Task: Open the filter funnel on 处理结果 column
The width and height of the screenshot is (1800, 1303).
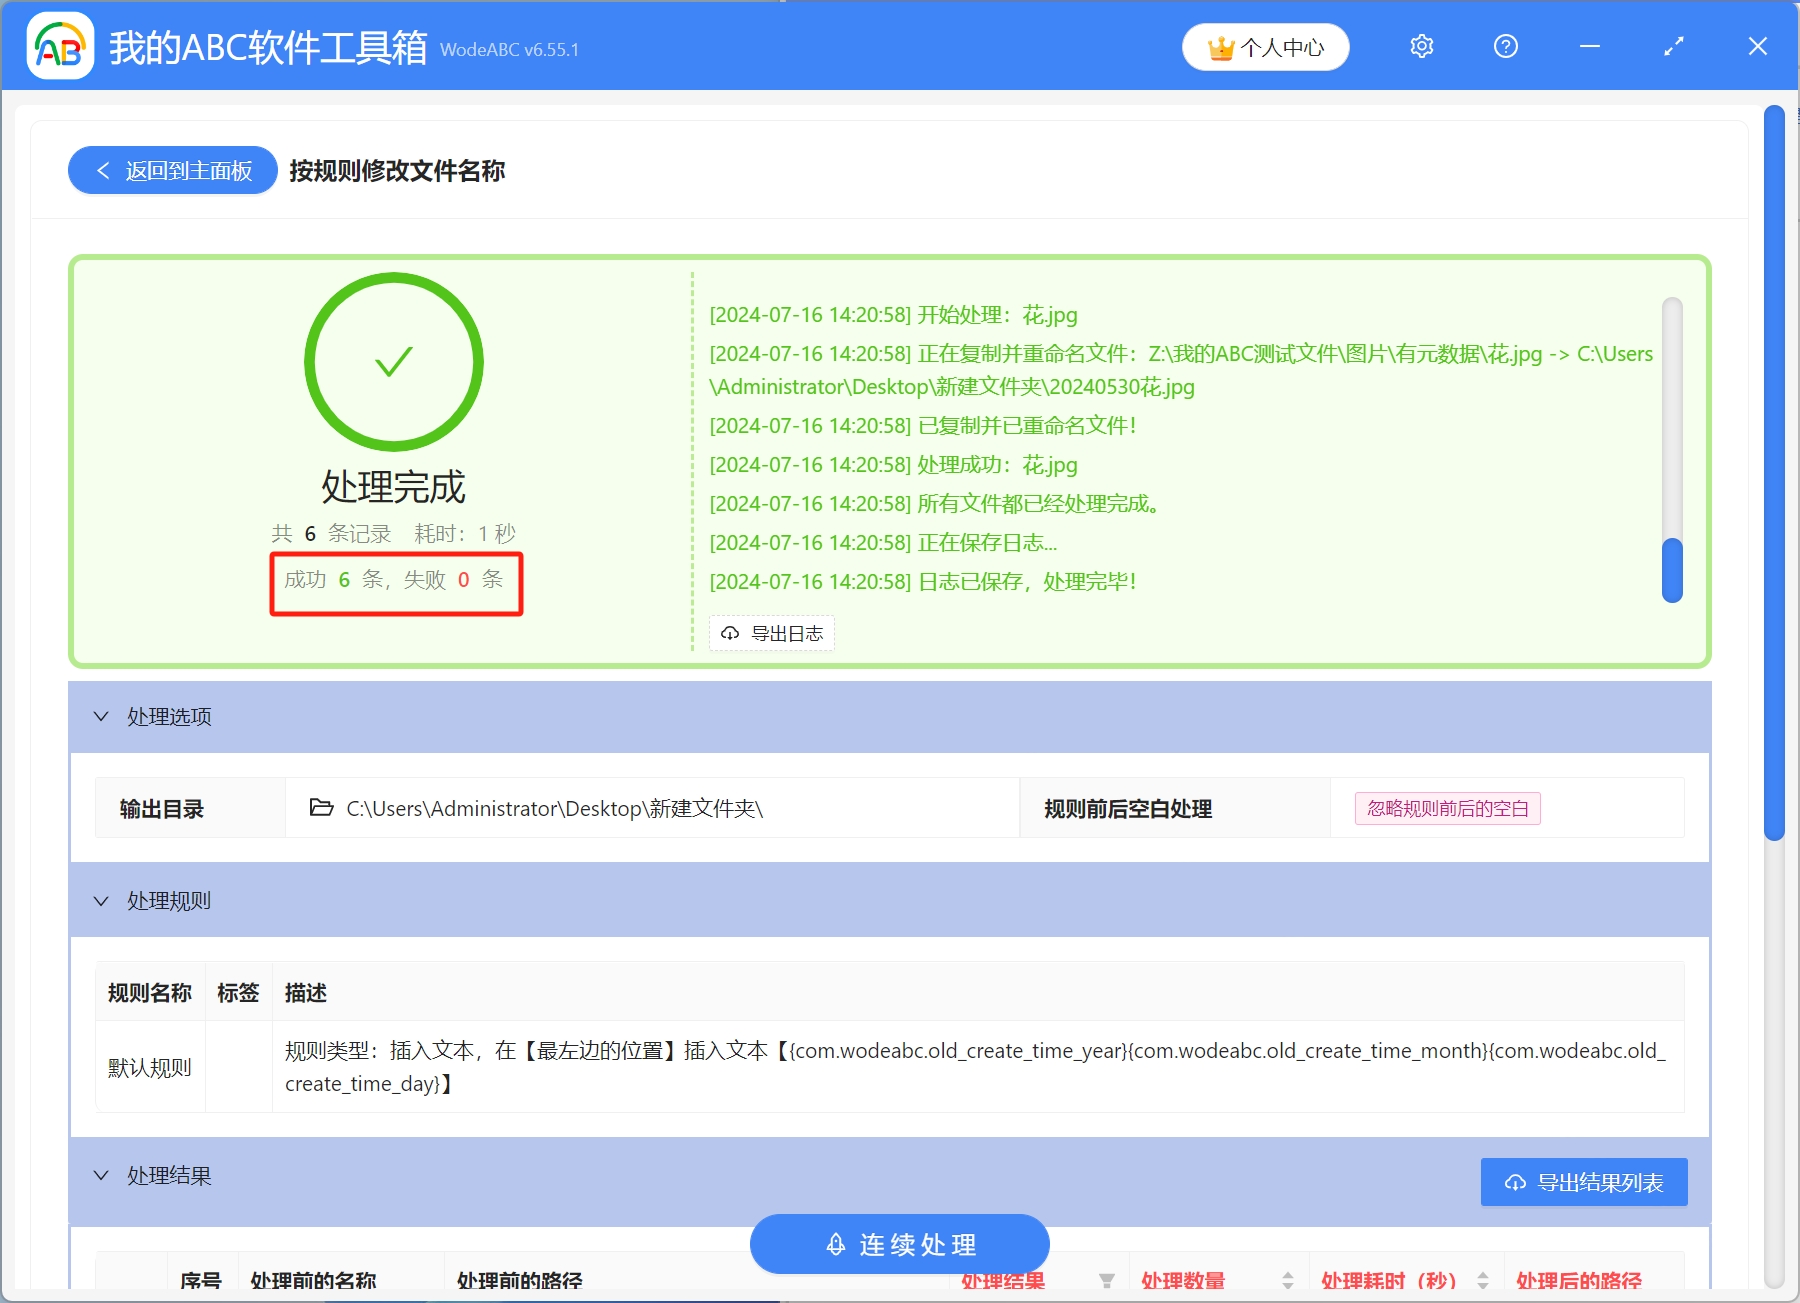Action: click(x=1106, y=1281)
